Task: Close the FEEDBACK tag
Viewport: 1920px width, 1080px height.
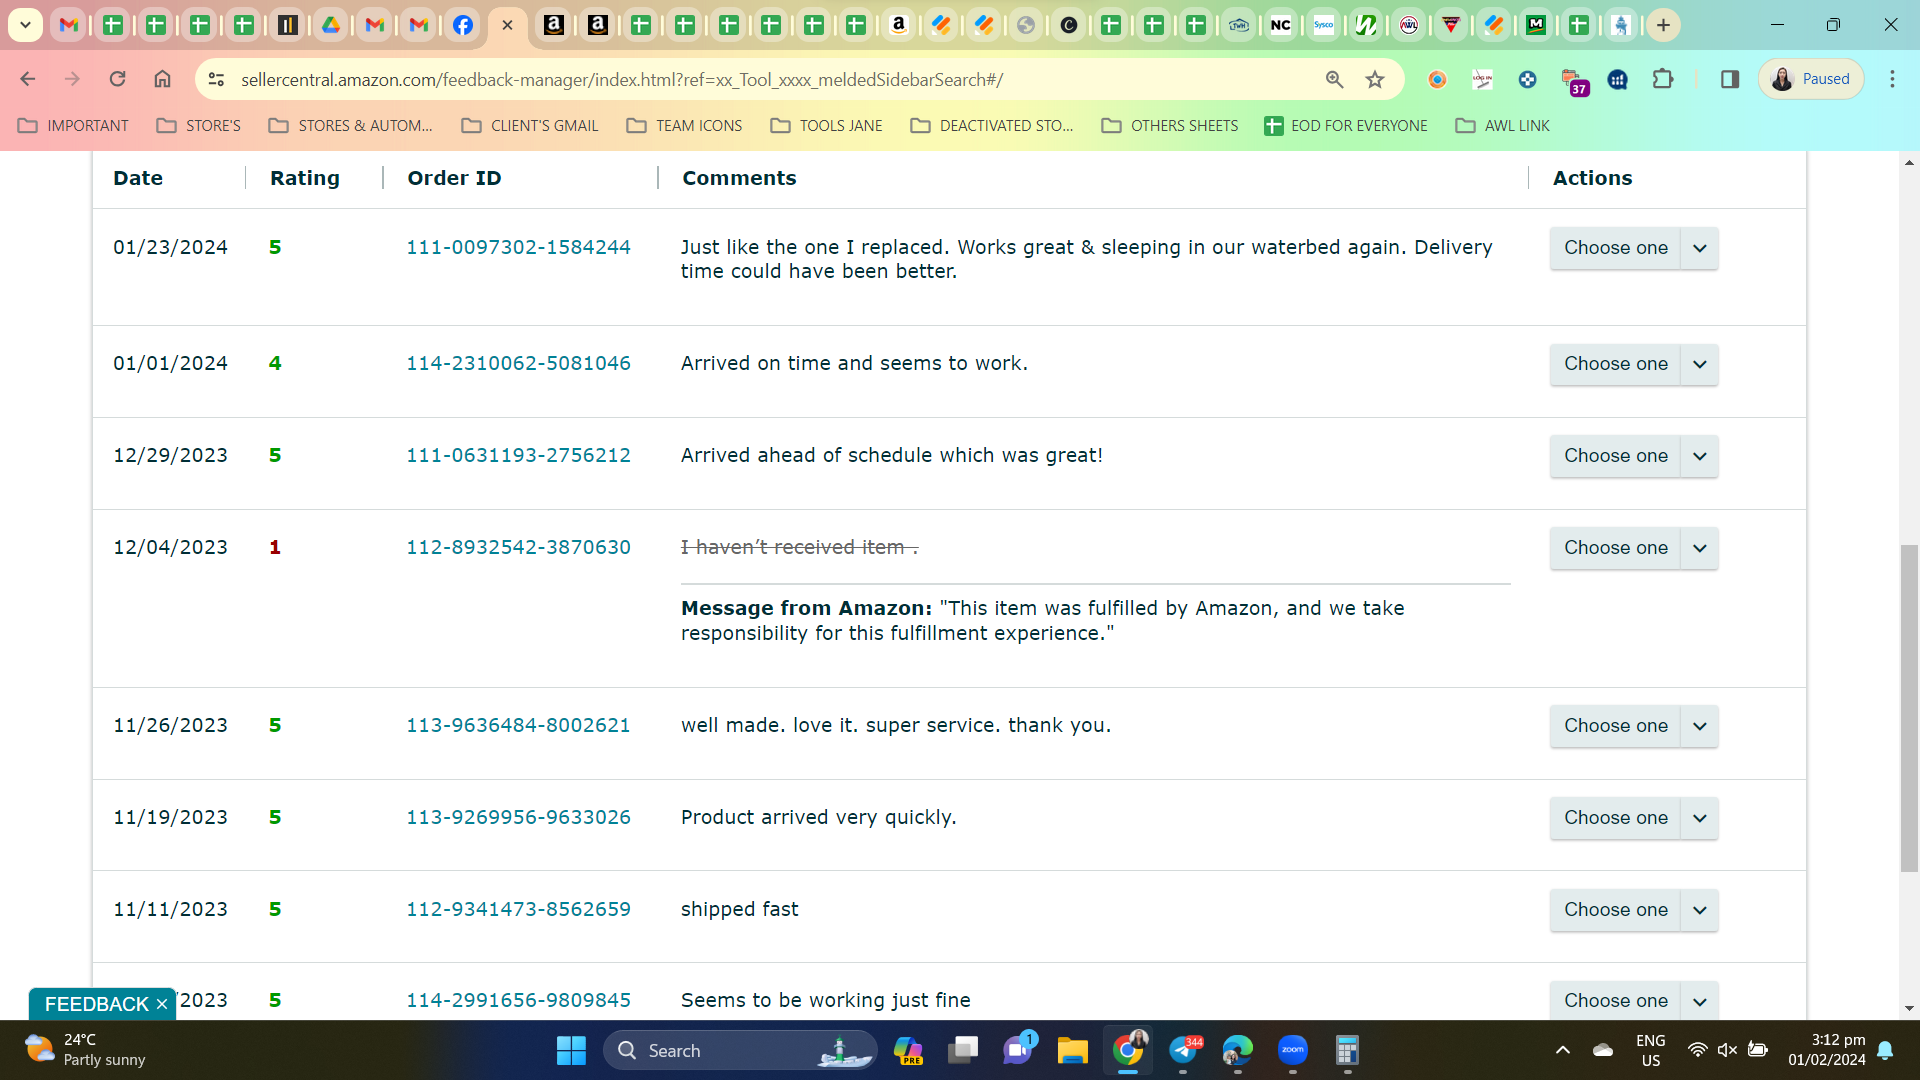Action: tap(162, 1004)
